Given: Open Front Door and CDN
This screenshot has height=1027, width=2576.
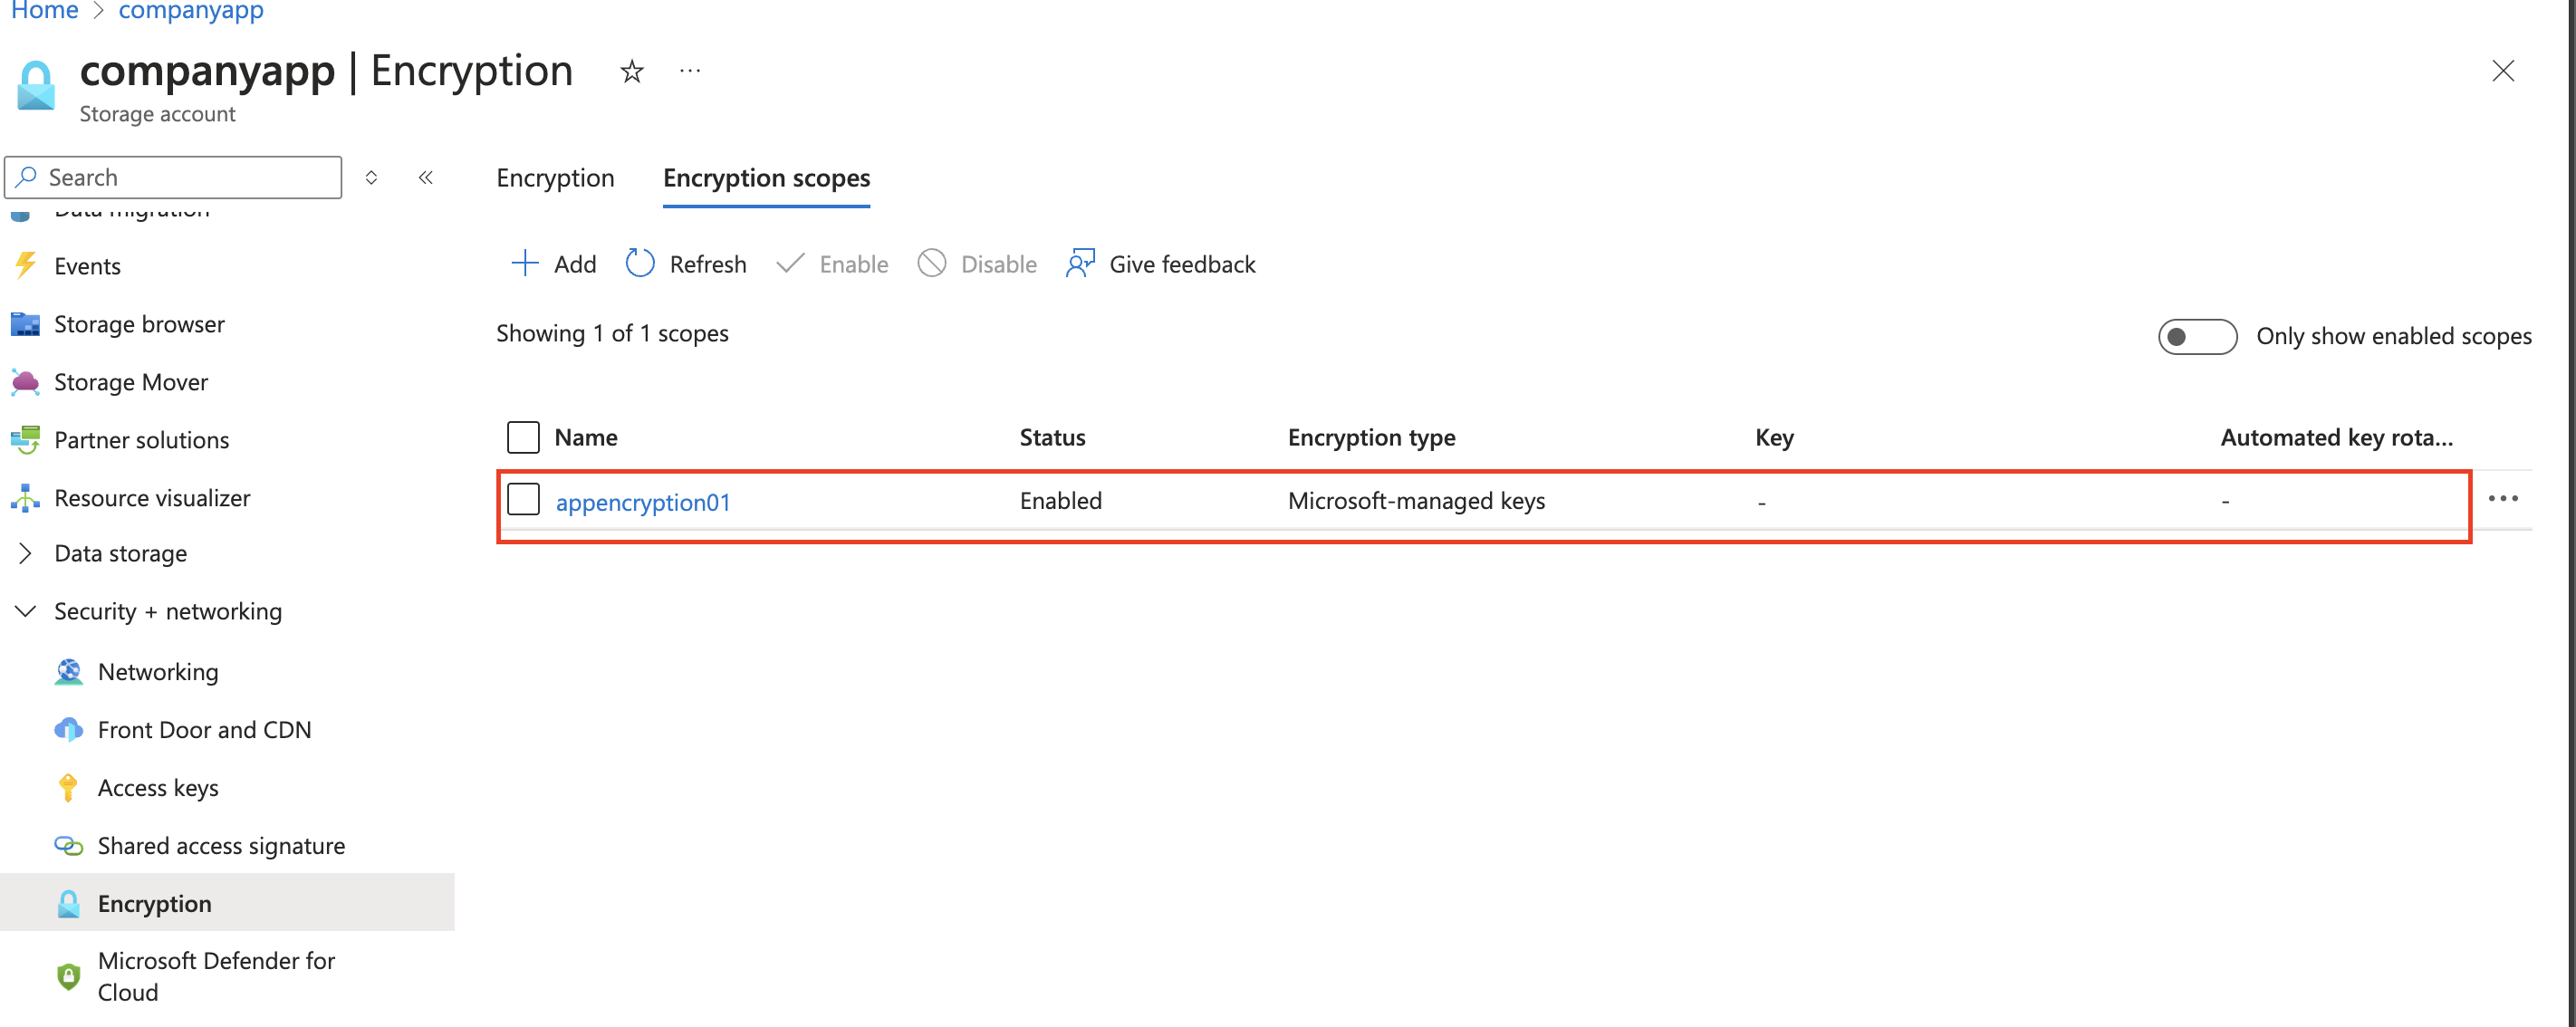Looking at the screenshot, I should point(204,730).
